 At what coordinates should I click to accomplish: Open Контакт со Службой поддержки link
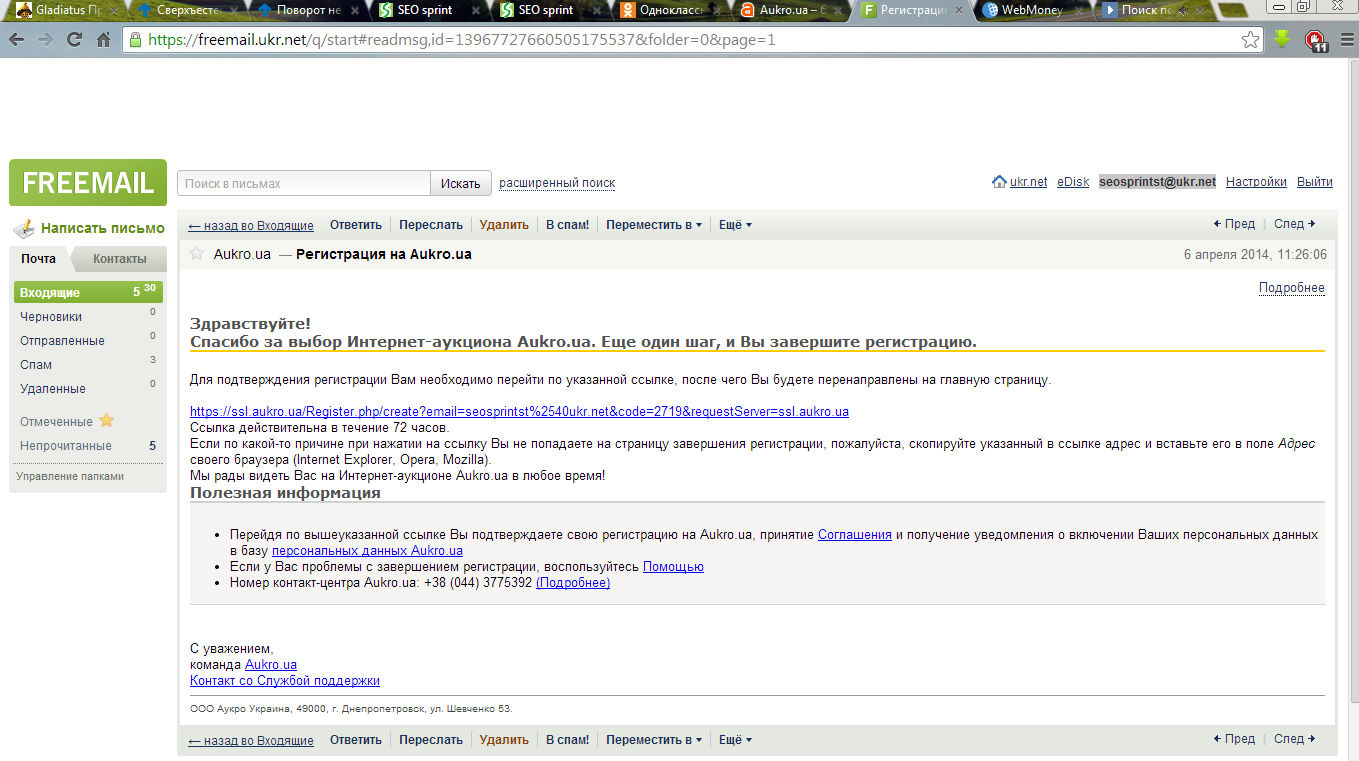coord(285,680)
